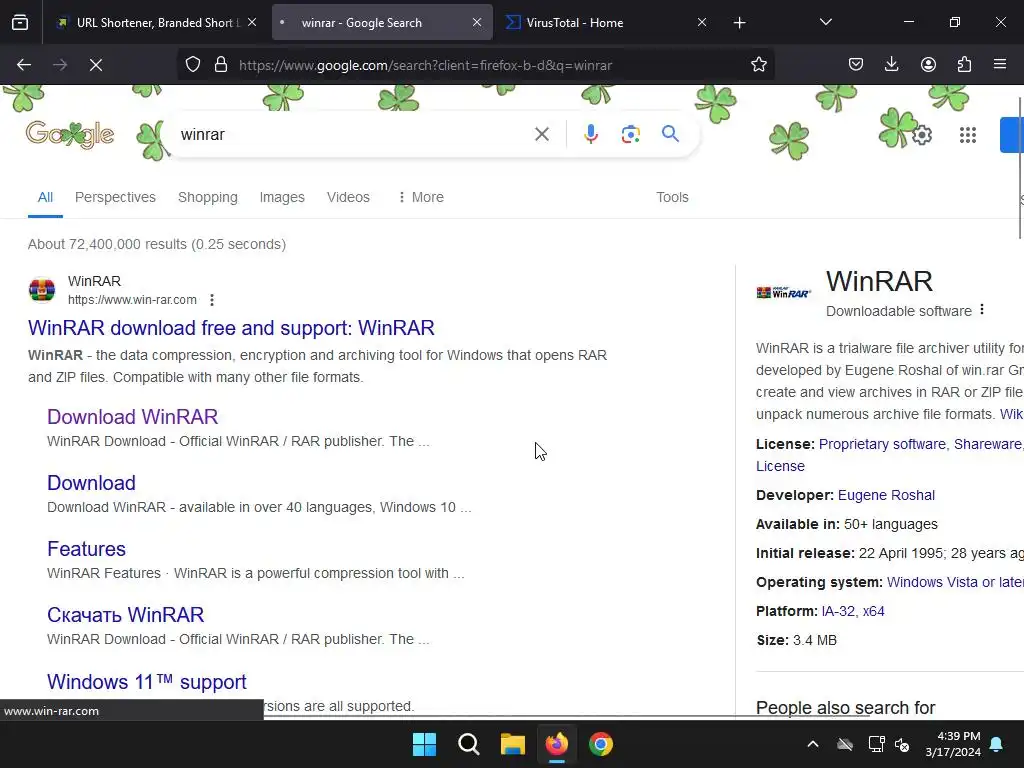Viewport: 1024px width, 768px height.
Task: Submit search with magnifier icon
Action: pos(670,134)
